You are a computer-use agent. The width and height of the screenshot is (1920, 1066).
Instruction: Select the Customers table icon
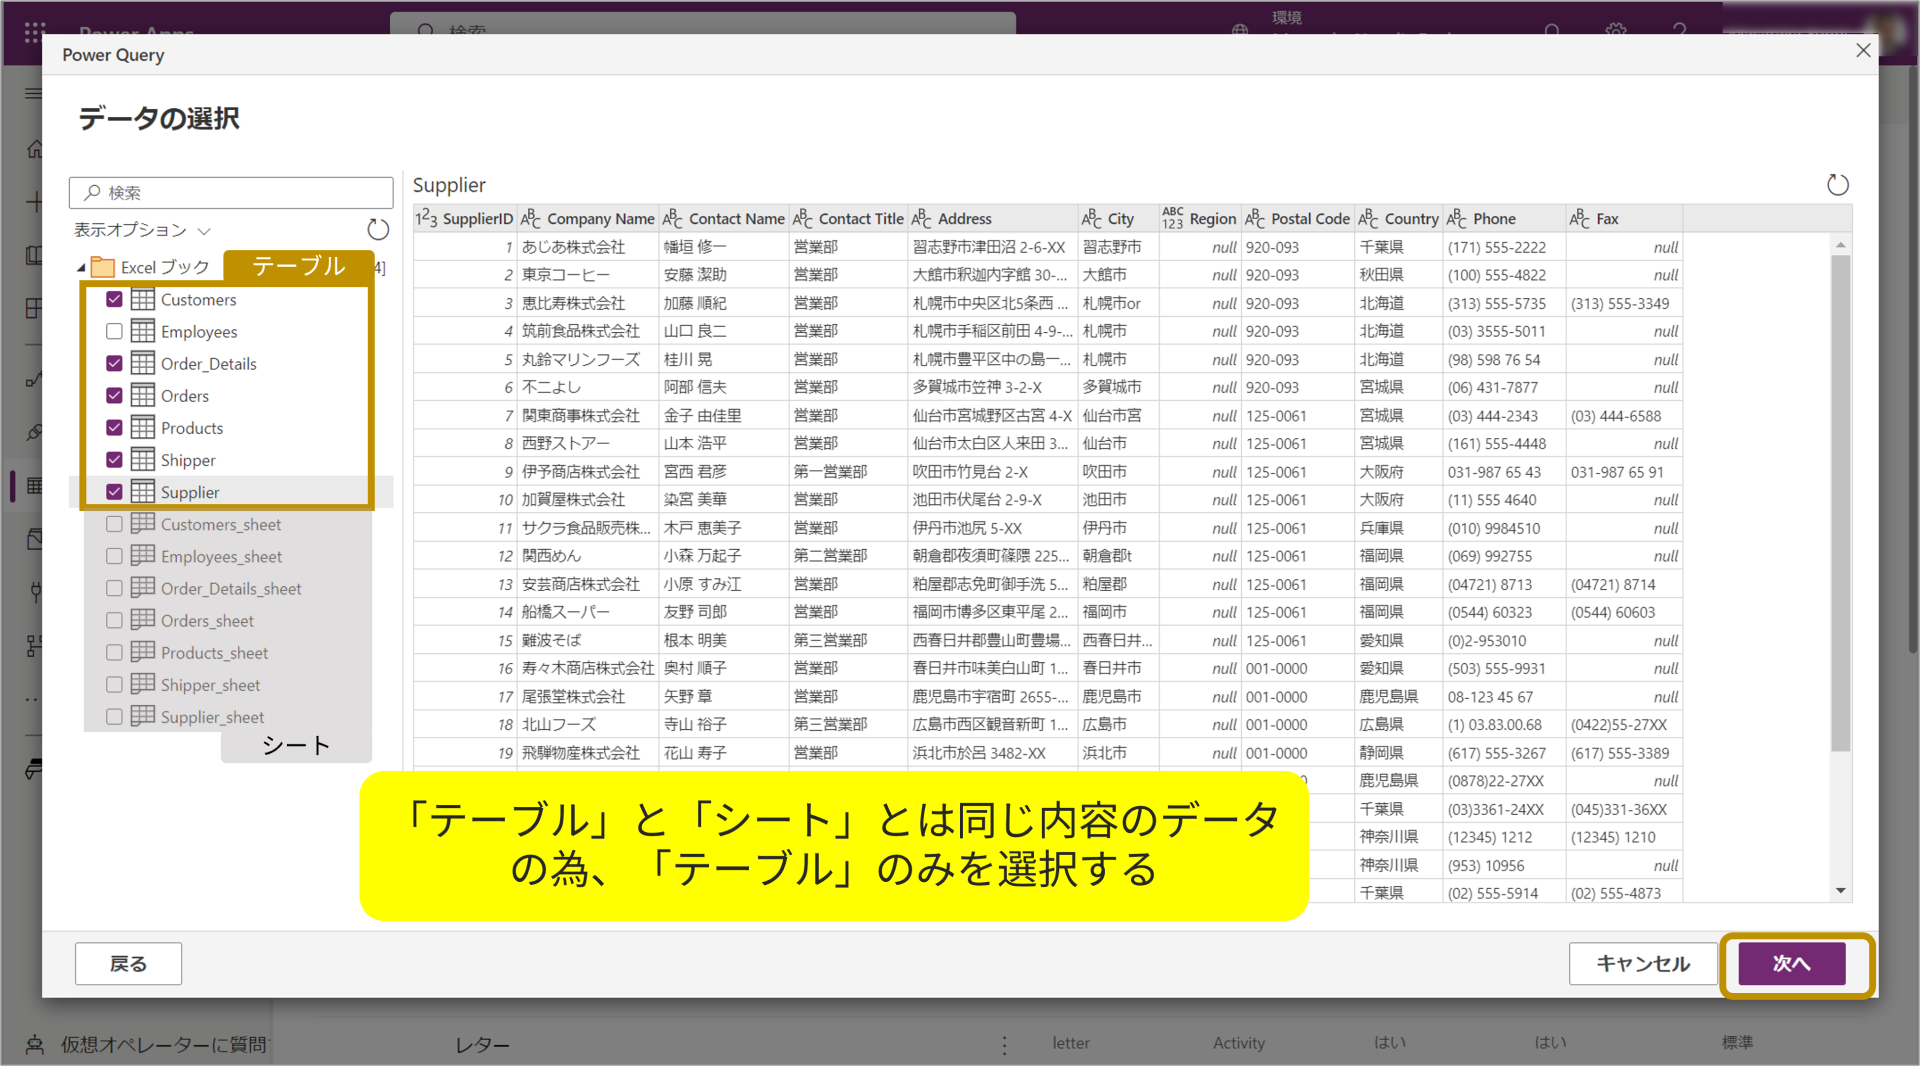tap(143, 299)
